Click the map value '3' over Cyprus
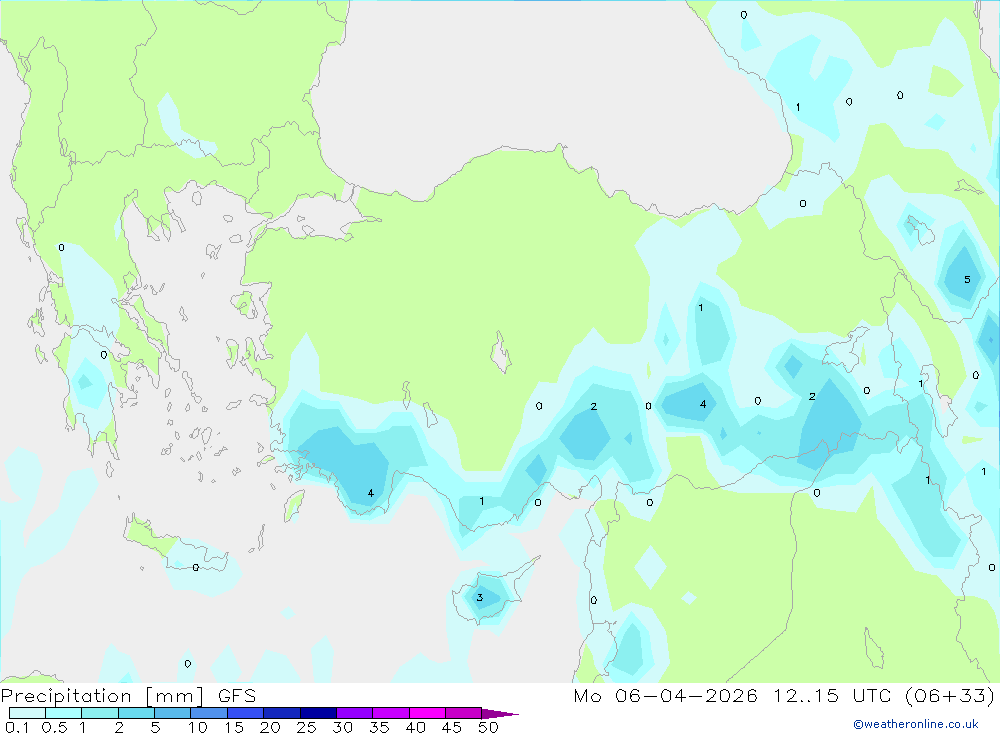Viewport: 1000px width, 733px height. coord(480,598)
